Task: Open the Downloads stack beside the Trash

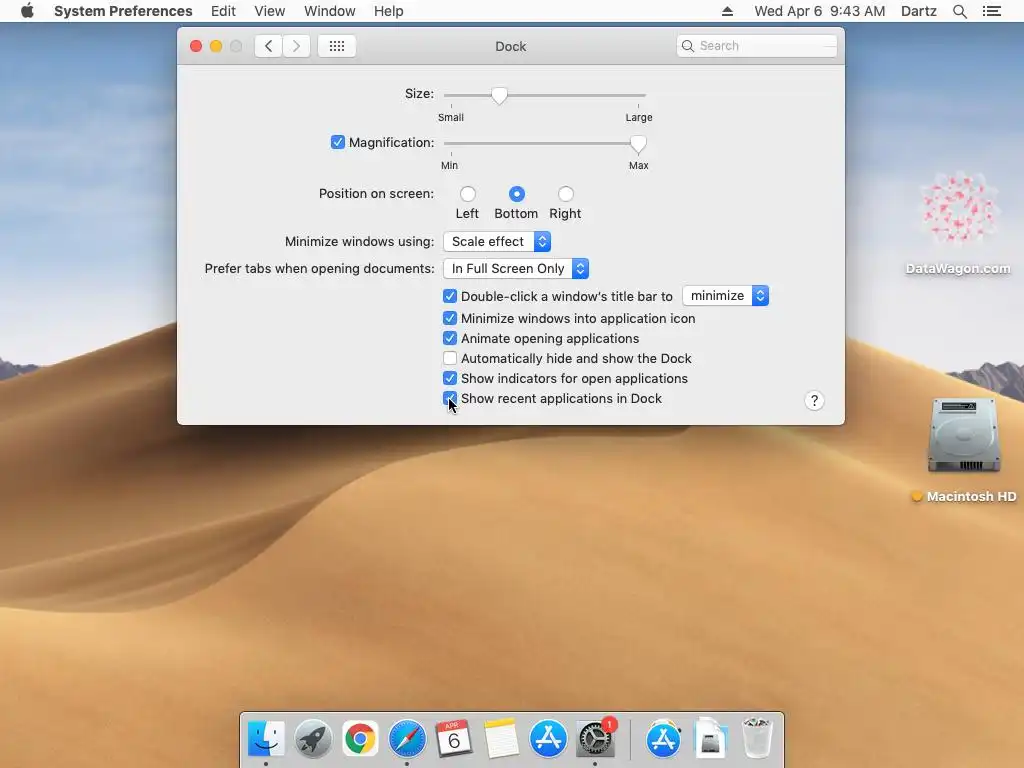Action: [x=711, y=739]
